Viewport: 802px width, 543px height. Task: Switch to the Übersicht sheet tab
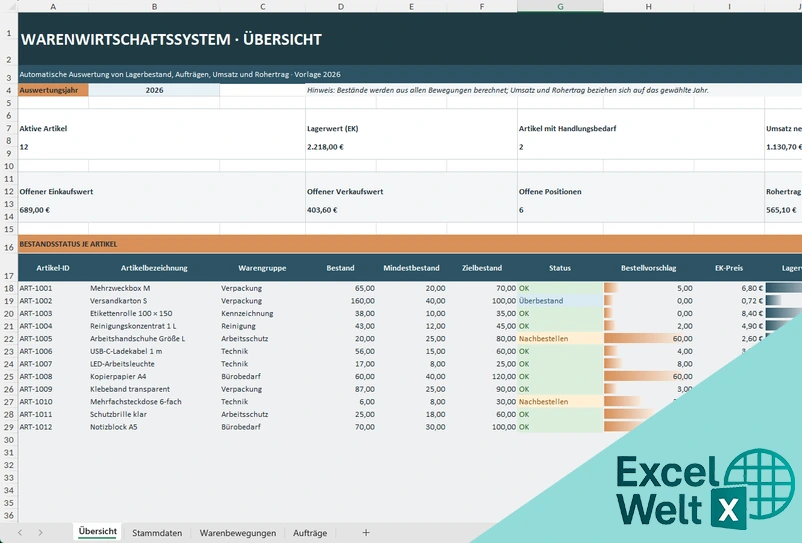tap(98, 532)
